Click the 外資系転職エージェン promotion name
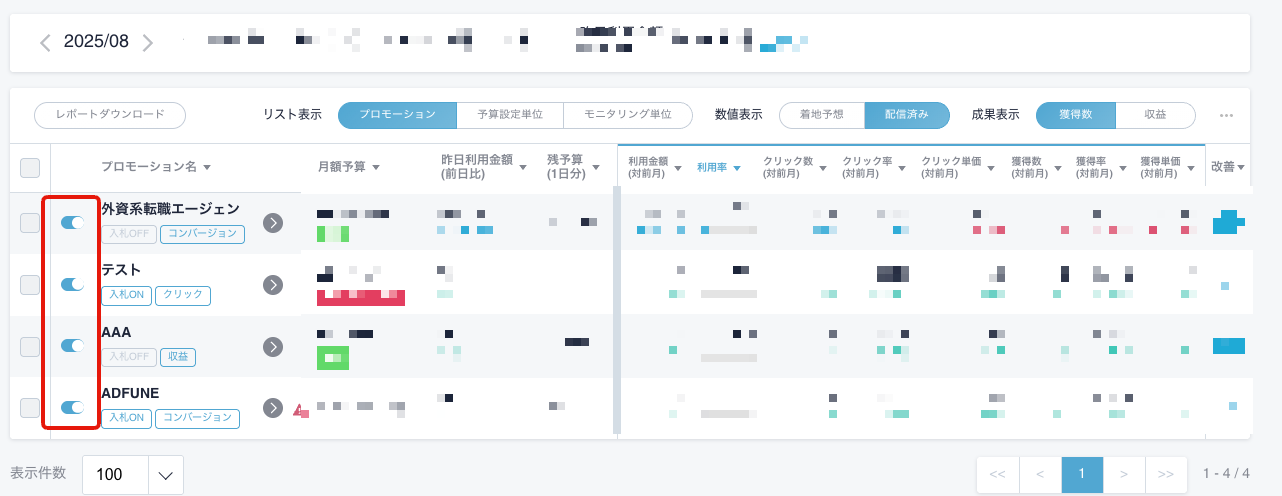This screenshot has height=496, width=1282. pyautogui.click(x=170, y=209)
